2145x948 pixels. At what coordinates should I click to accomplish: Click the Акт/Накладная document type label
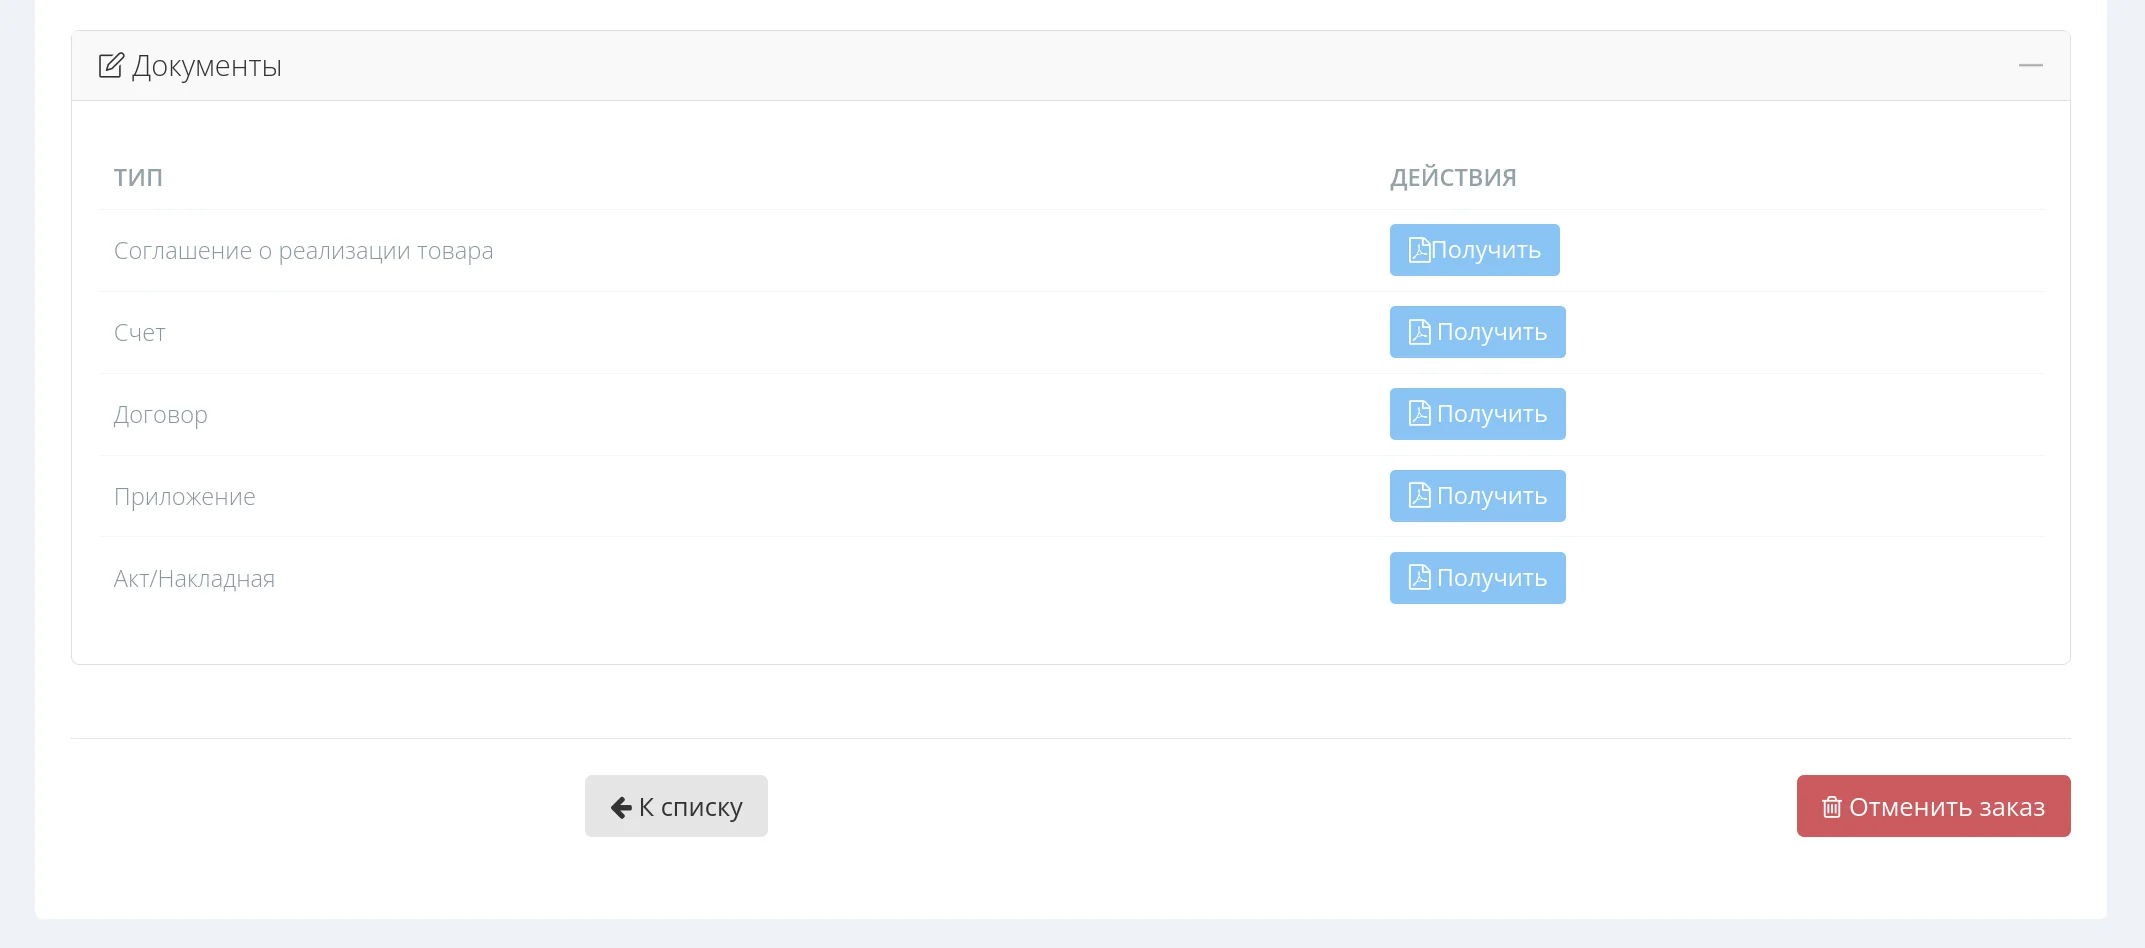(194, 579)
